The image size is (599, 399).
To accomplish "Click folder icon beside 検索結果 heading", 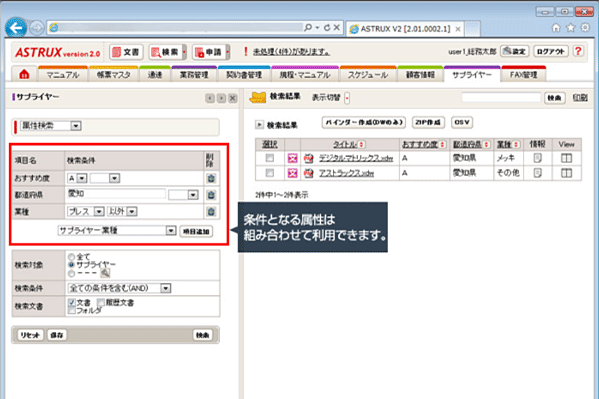I will click(x=257, y=97).
